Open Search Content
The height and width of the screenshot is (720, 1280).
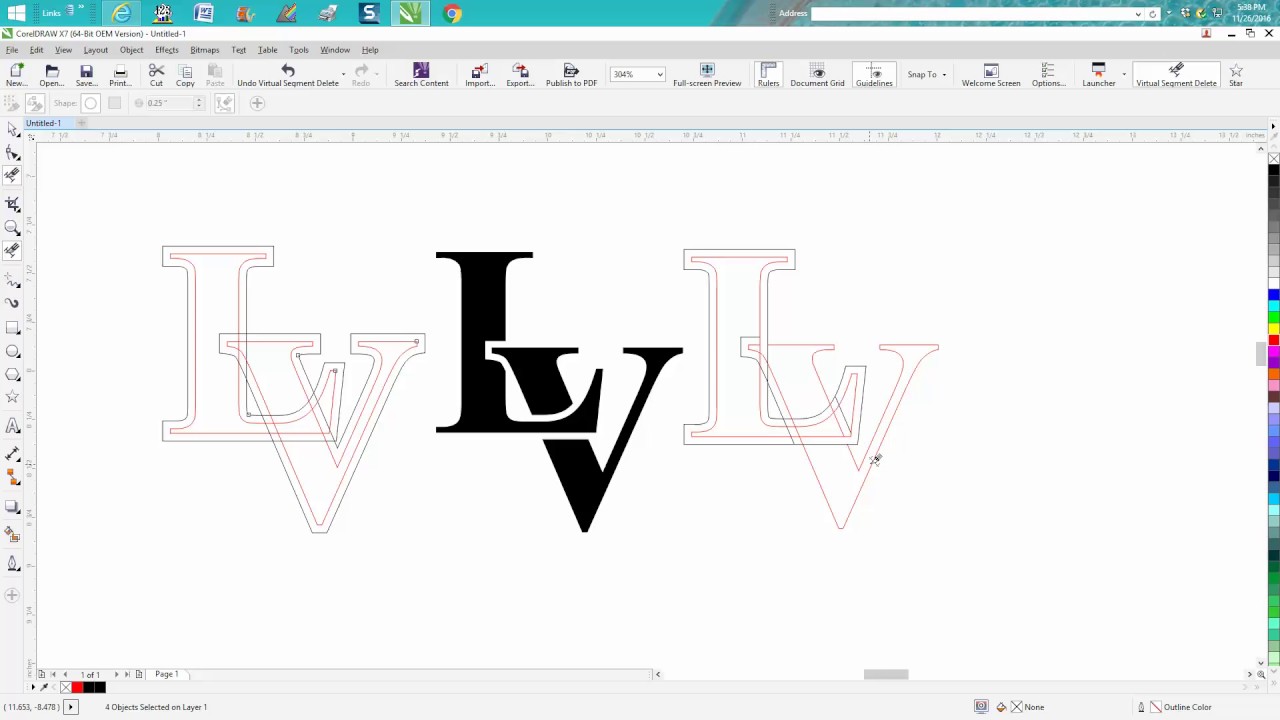tap(421, 75)
